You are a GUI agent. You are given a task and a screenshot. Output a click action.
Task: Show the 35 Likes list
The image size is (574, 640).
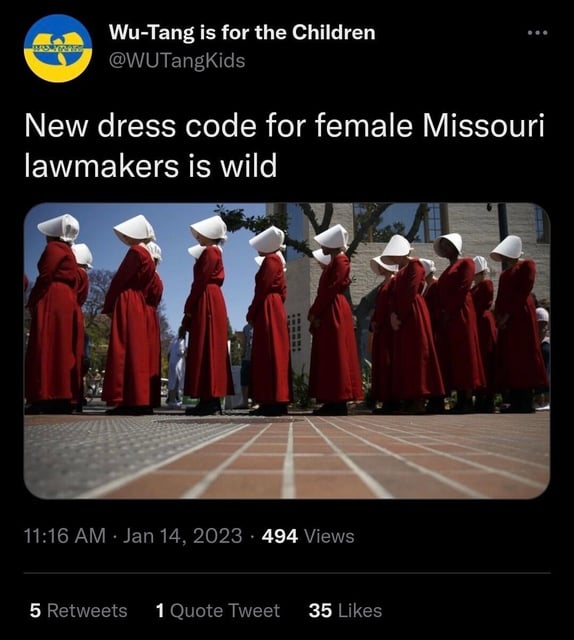(345, 611)
